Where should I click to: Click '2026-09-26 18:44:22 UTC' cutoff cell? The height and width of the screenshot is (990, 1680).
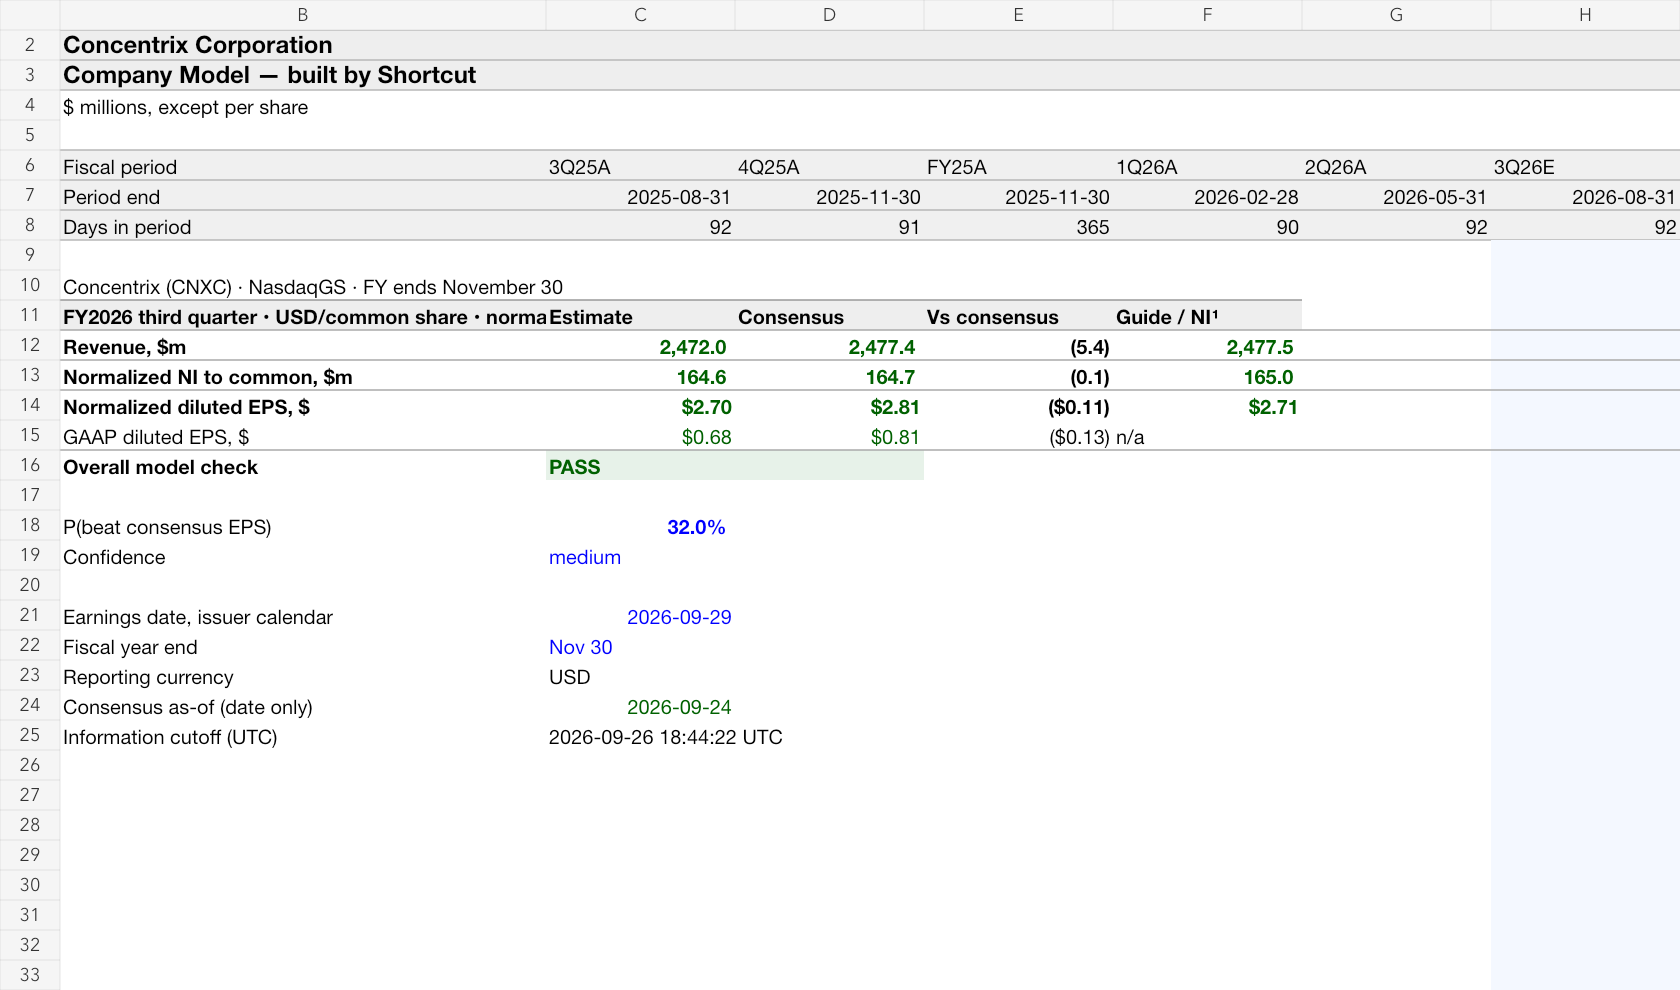tap(640, 736)
